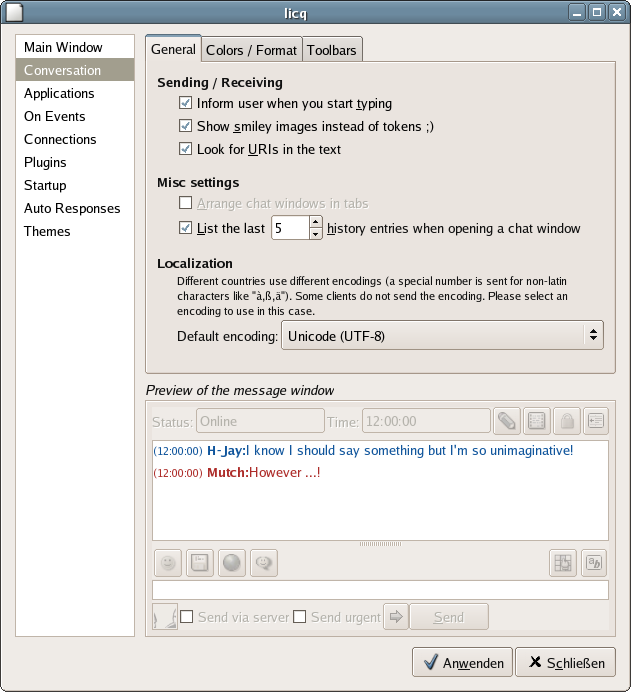Increase history entries with spinner up arrow

[316, 222]
